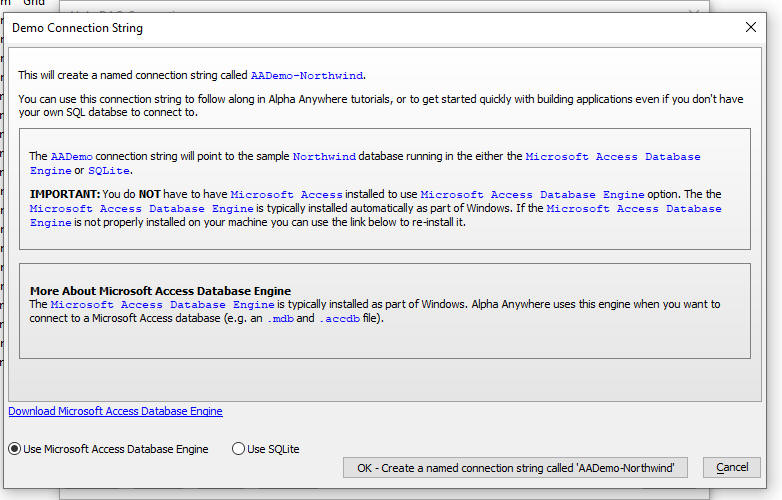Close the Demo Connection String dialog
This screenshot has width=782, height=500.
click(750, 27)
